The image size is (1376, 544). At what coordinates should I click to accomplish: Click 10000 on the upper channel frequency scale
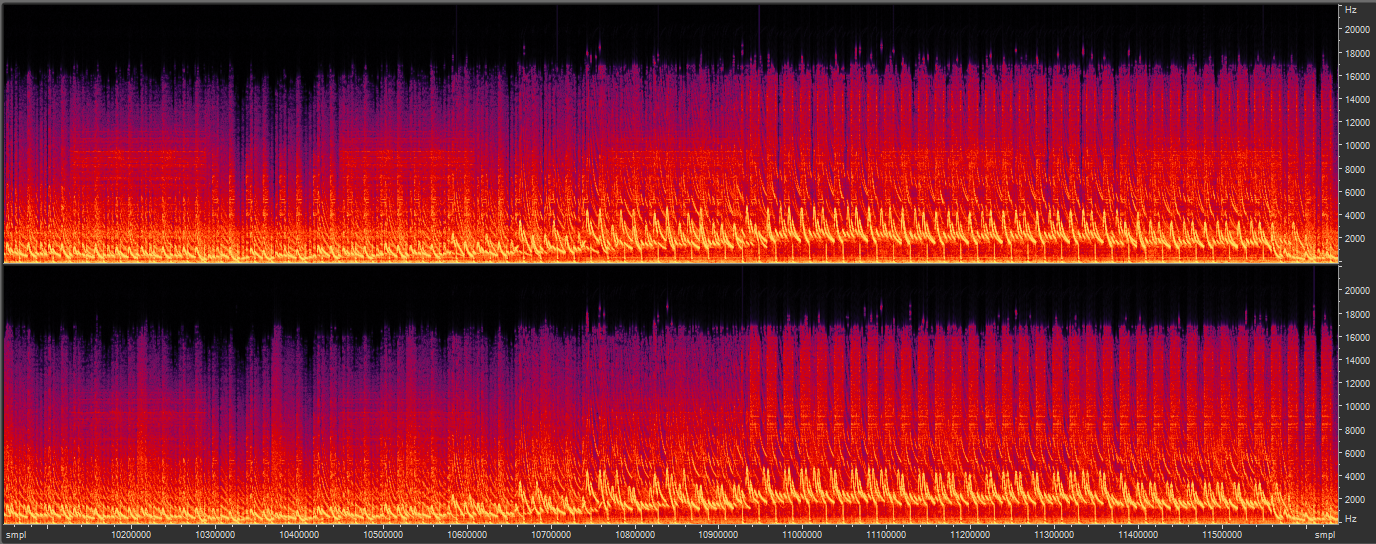tap(1357, 146)
